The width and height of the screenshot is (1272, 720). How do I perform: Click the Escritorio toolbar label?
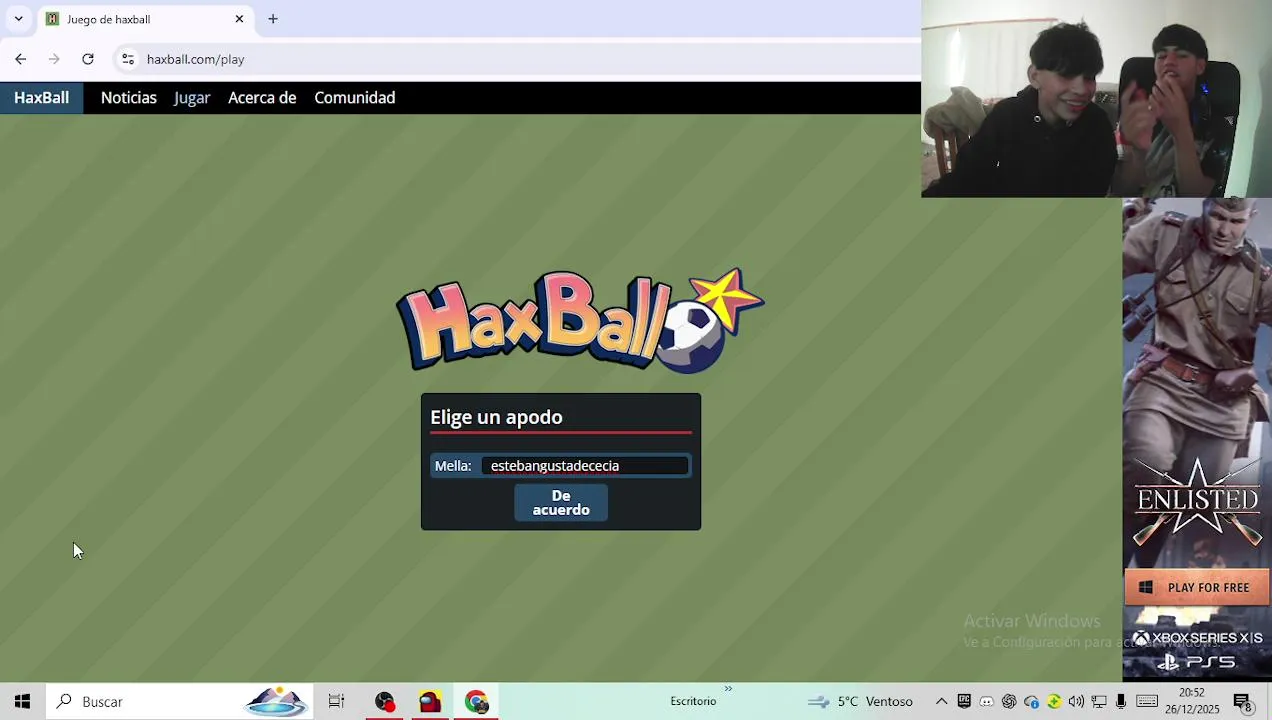[x=693, y=702]
